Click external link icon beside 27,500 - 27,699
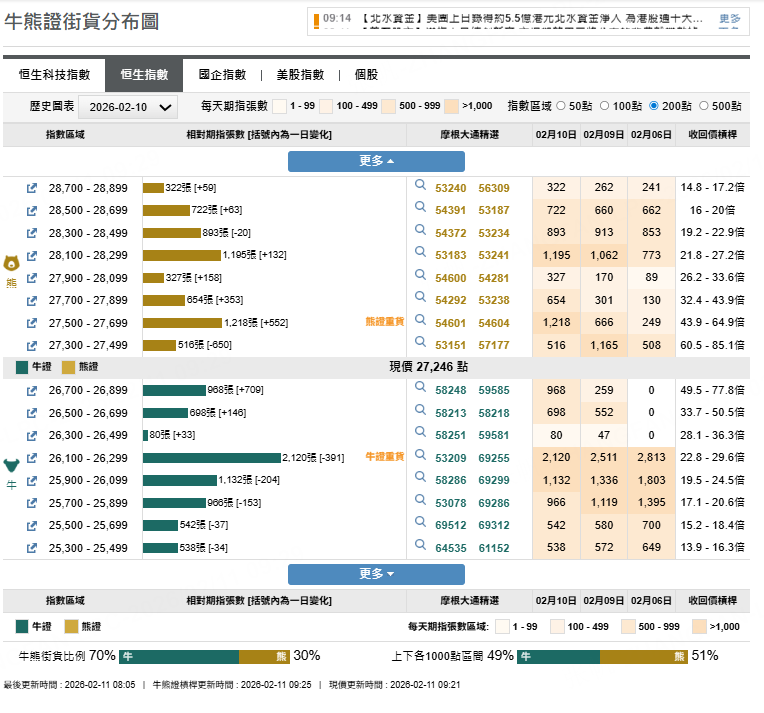 [32, 323]
